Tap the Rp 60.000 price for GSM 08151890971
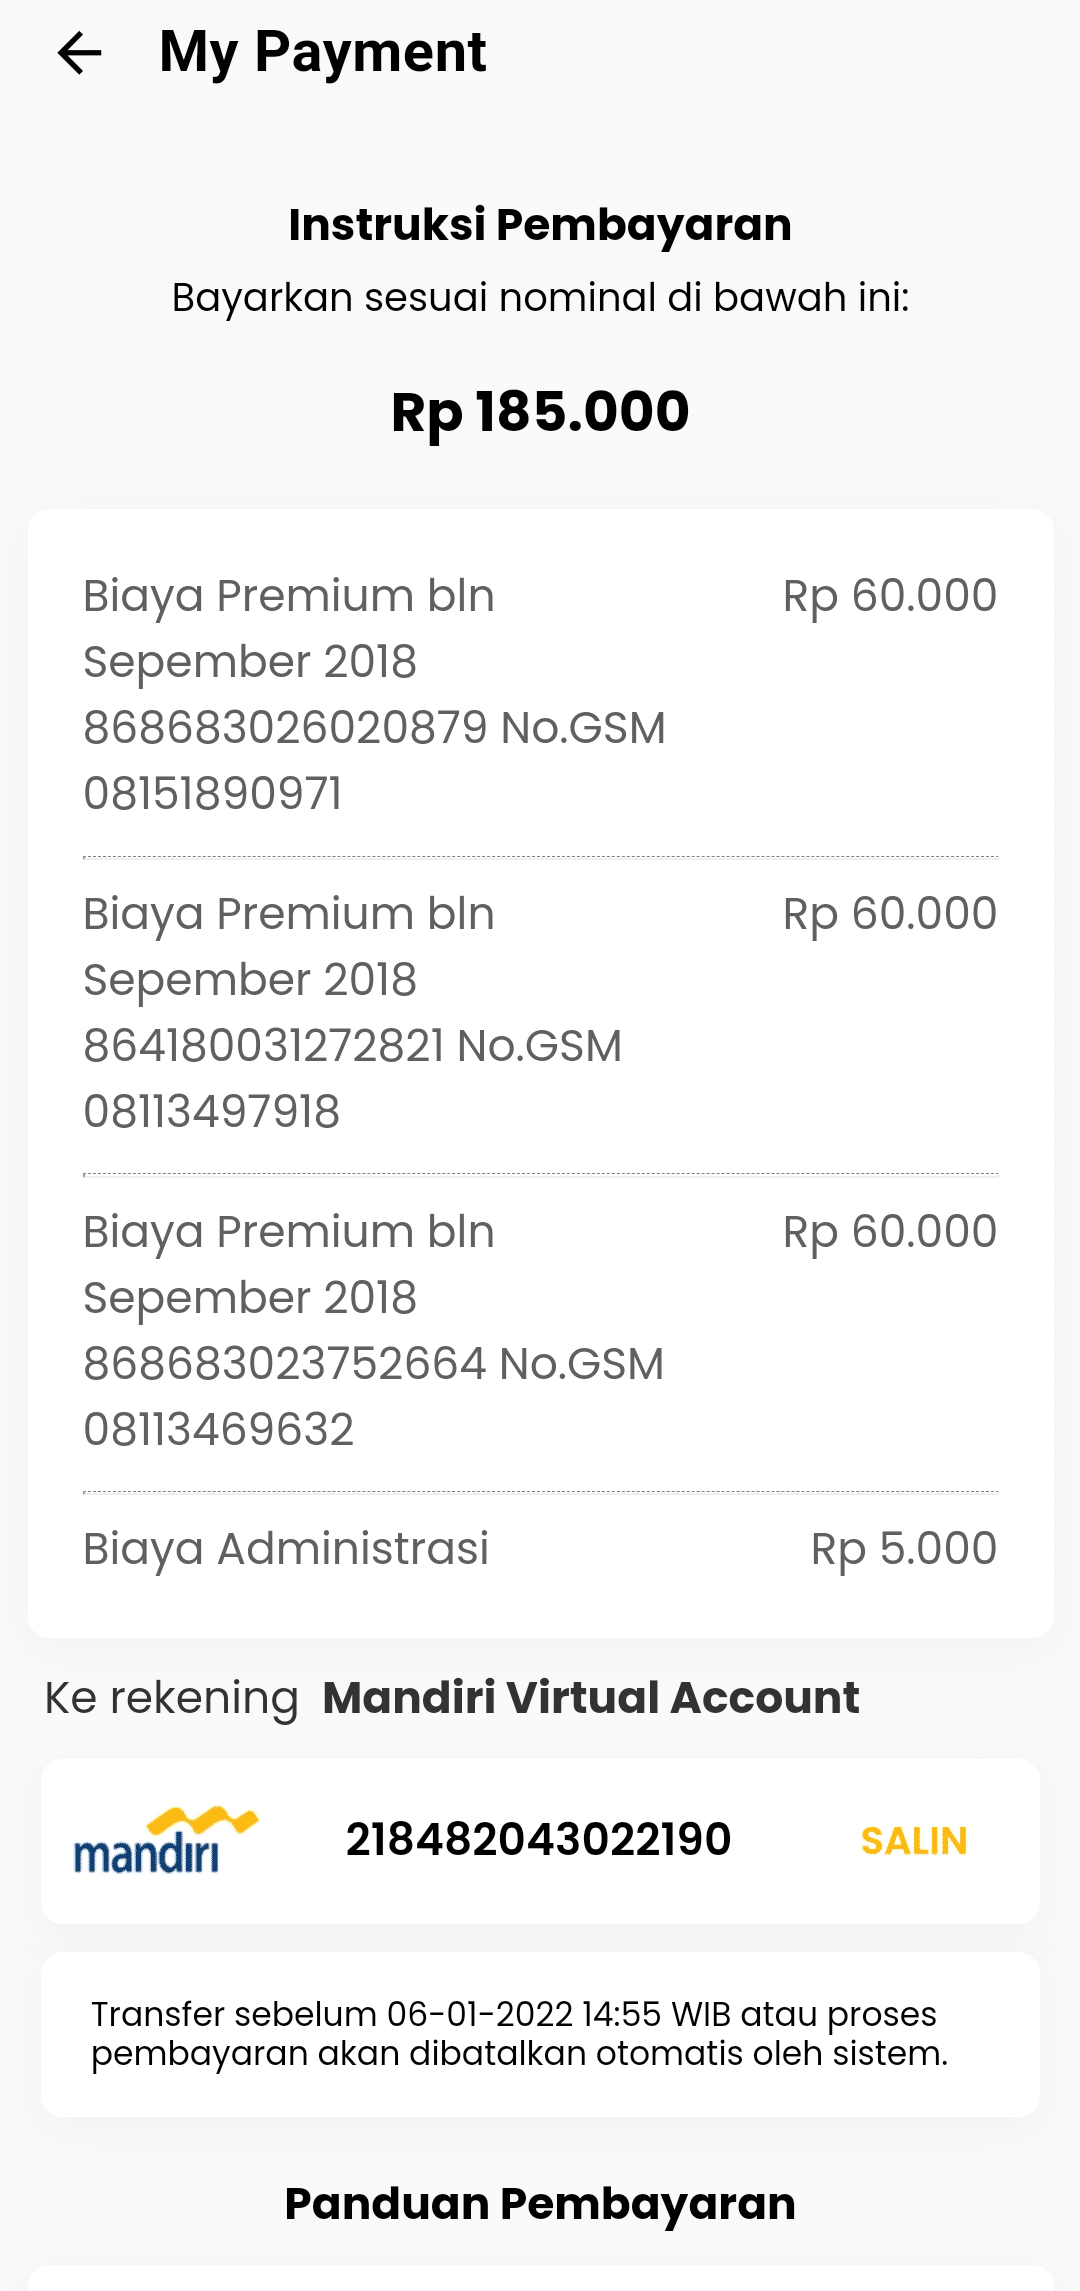The width and height of the screenshot is (1080, 2291). pyautogui.click(x=889, y=596)
